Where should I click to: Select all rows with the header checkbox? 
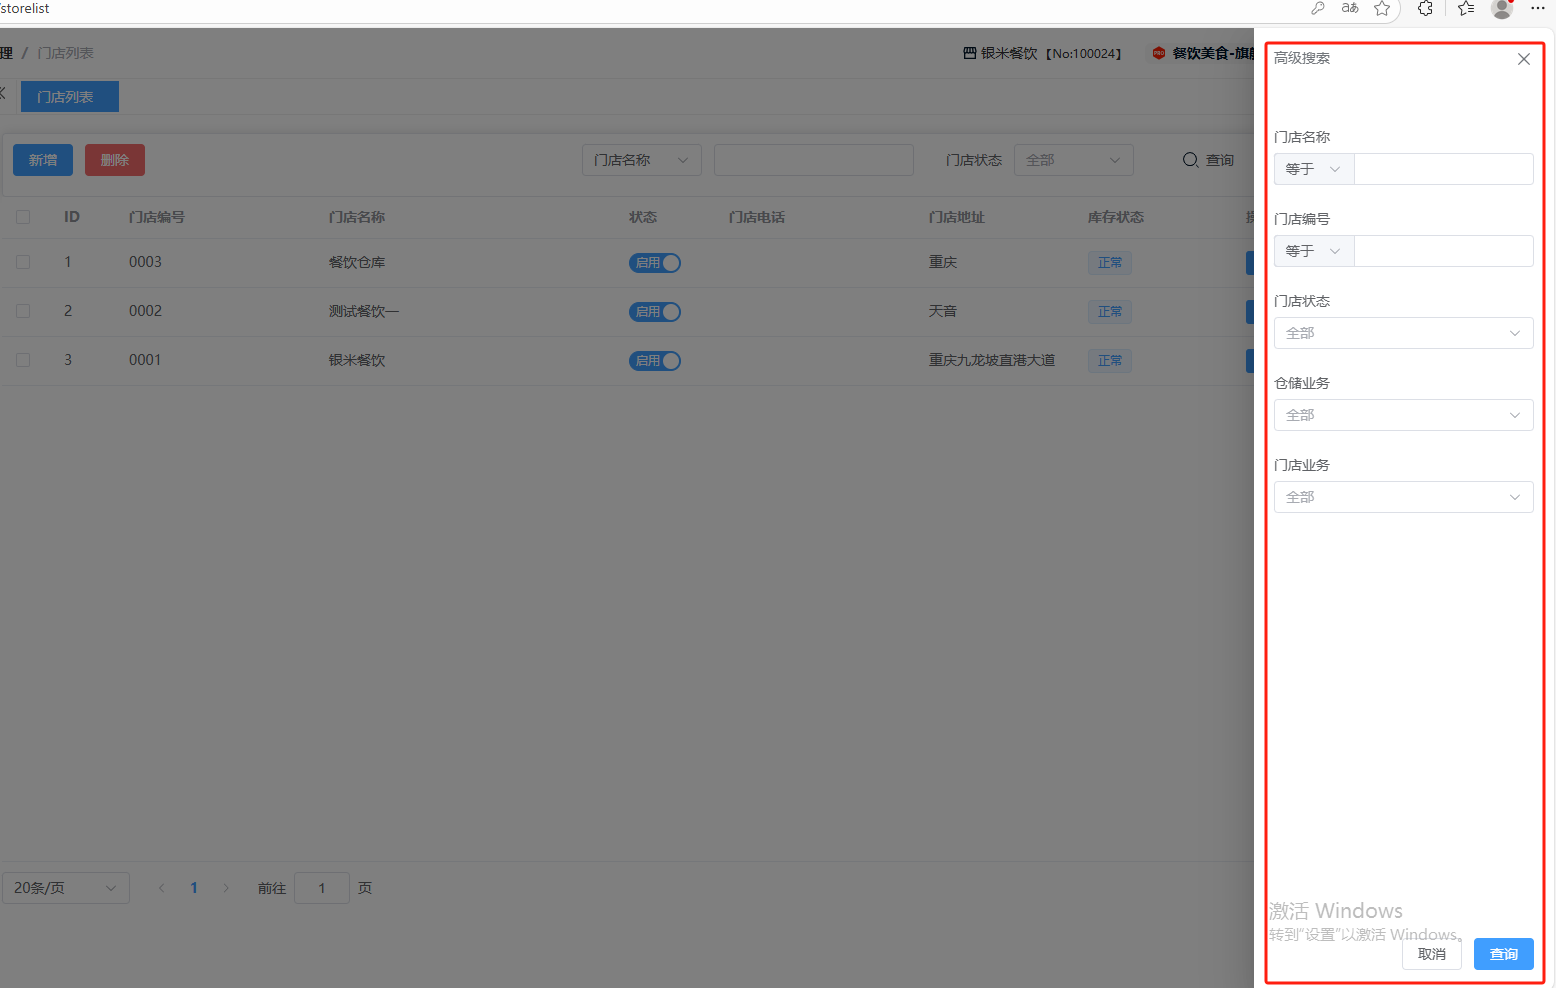(23, 217)
